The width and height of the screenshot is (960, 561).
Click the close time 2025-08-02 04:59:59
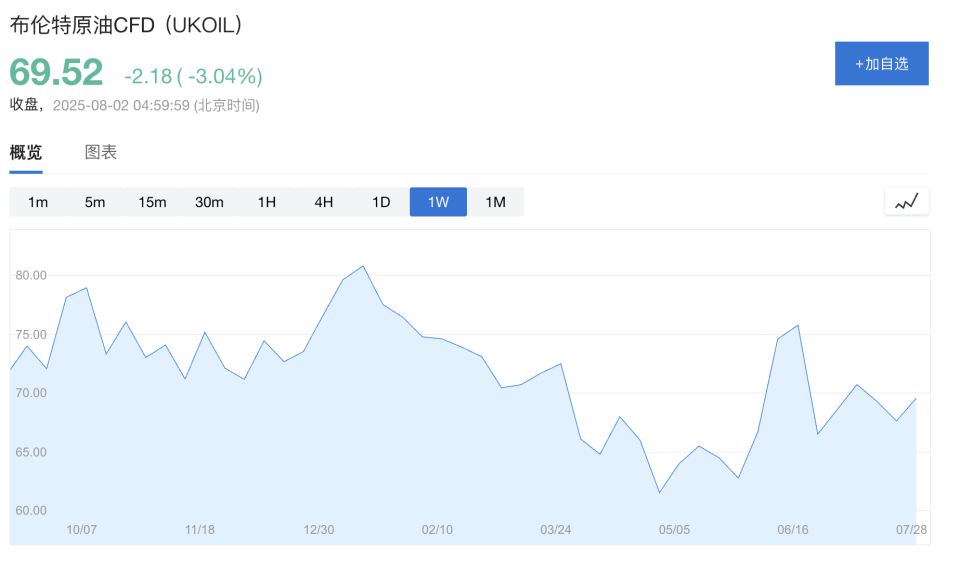(121, 105)
